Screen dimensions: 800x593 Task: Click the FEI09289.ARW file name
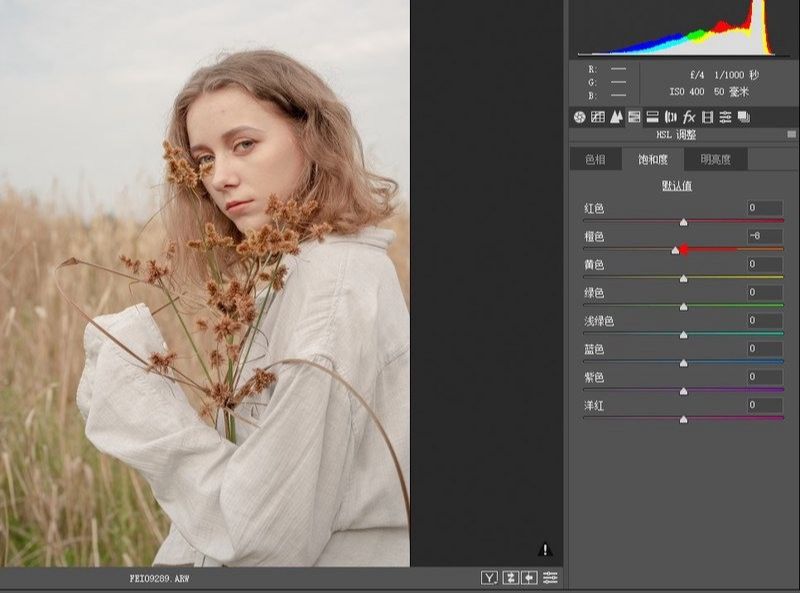(x=159, y=579)
